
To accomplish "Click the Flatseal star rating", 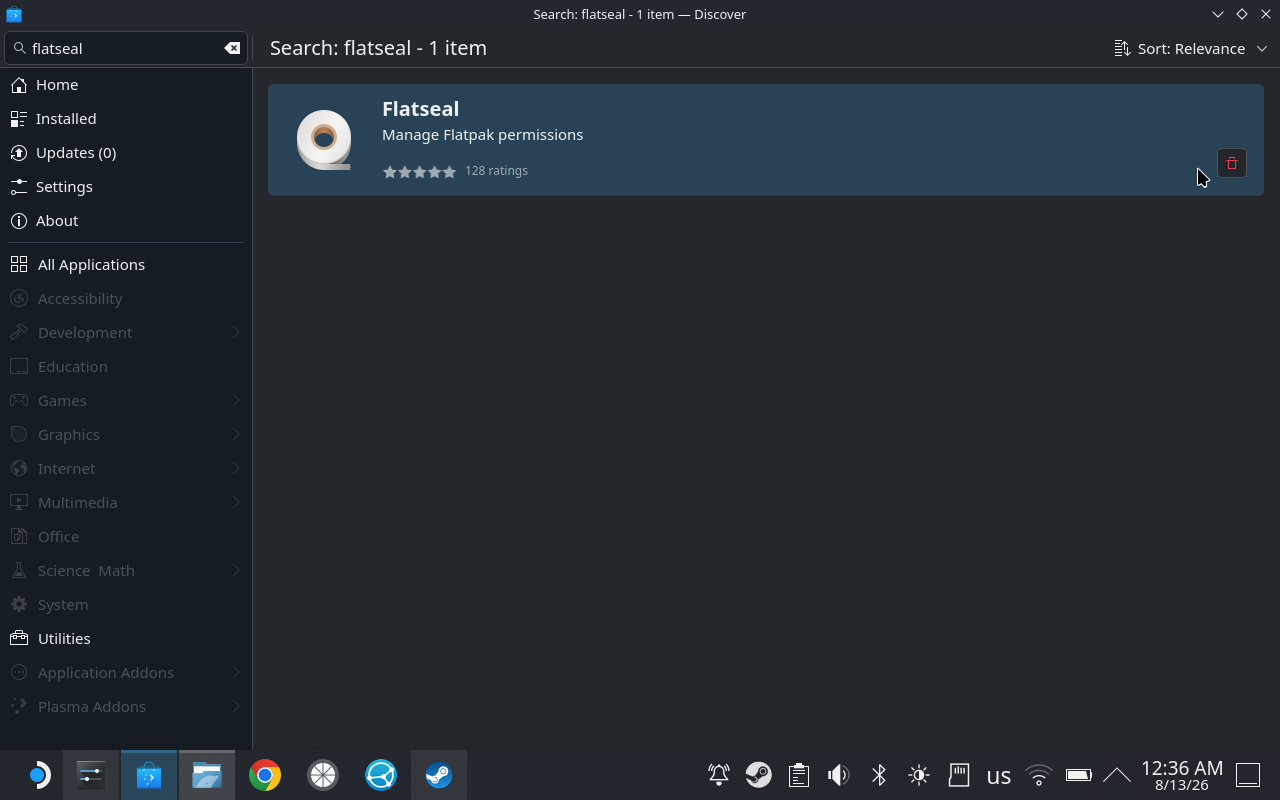I will click(420, 172).
